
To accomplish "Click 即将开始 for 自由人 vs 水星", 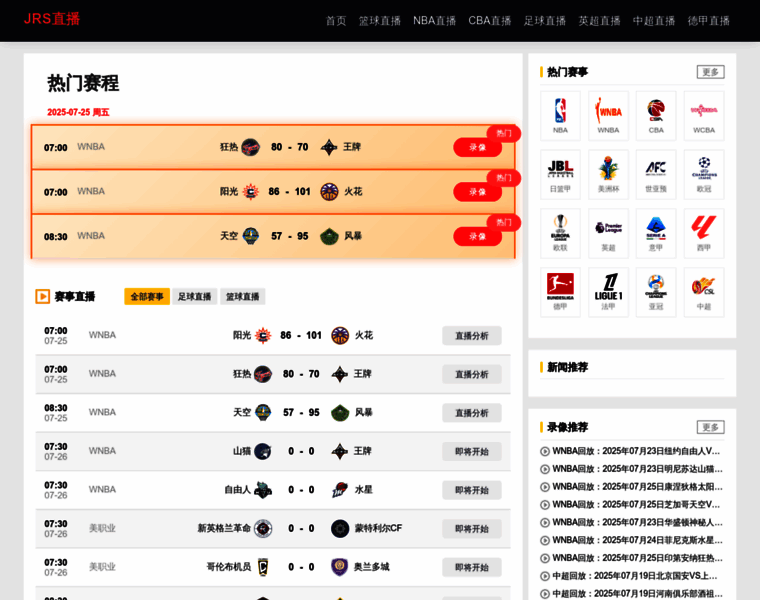I will [472, 490].
